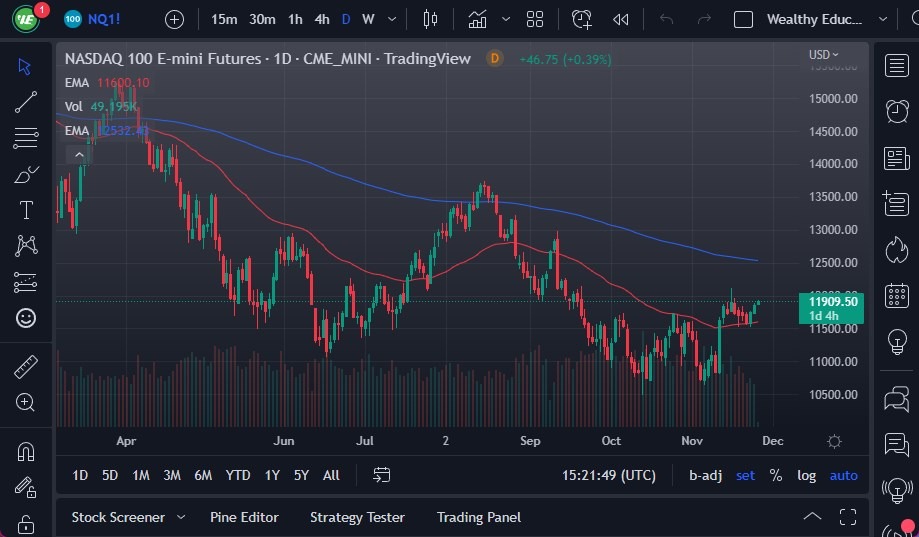Collapse the indicator legend chevron

pyautogui.click(x=78, y=154)
